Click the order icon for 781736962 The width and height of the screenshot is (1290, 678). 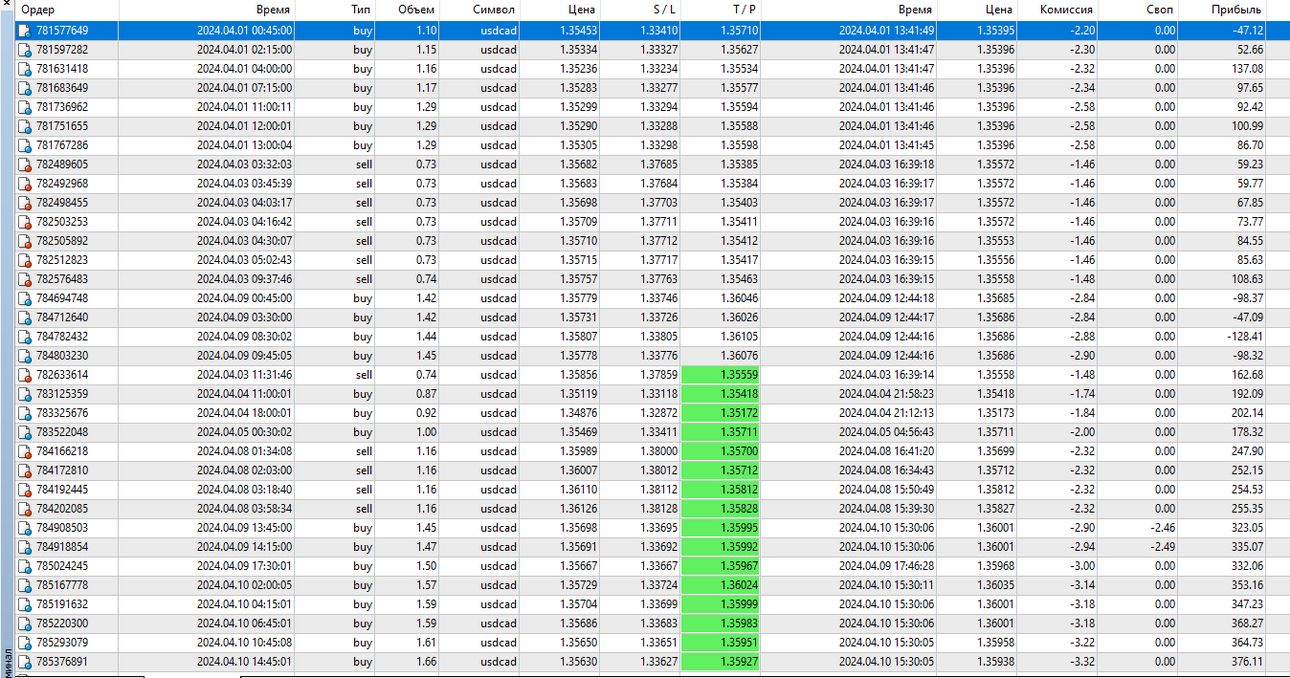[24, 107]
